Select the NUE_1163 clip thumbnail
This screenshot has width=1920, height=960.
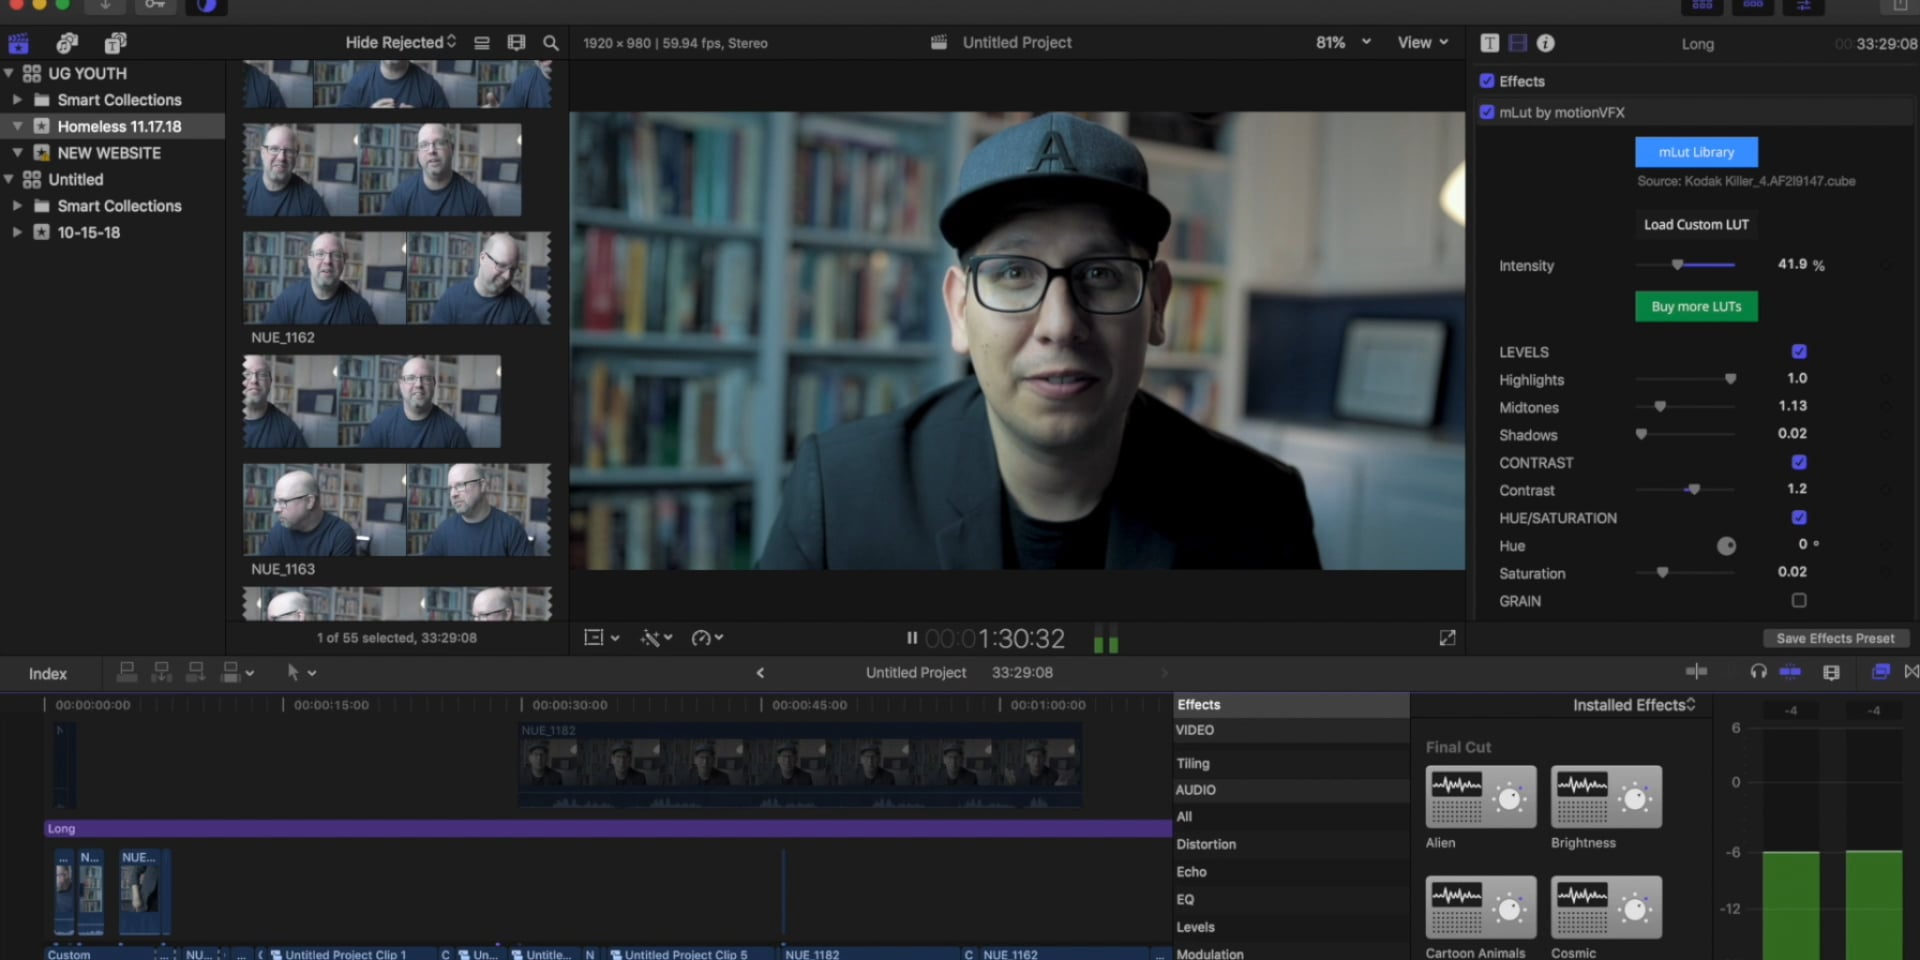395,509
